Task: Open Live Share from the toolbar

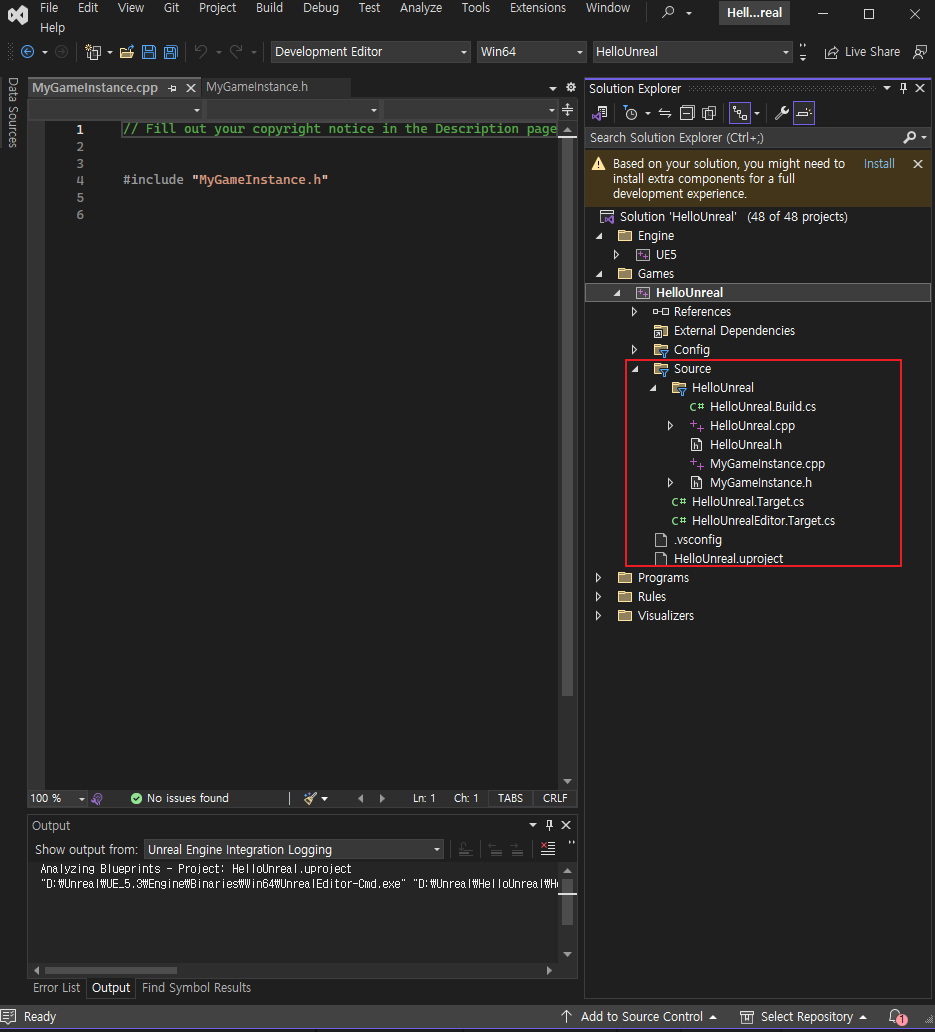Action: coord(862,52)
